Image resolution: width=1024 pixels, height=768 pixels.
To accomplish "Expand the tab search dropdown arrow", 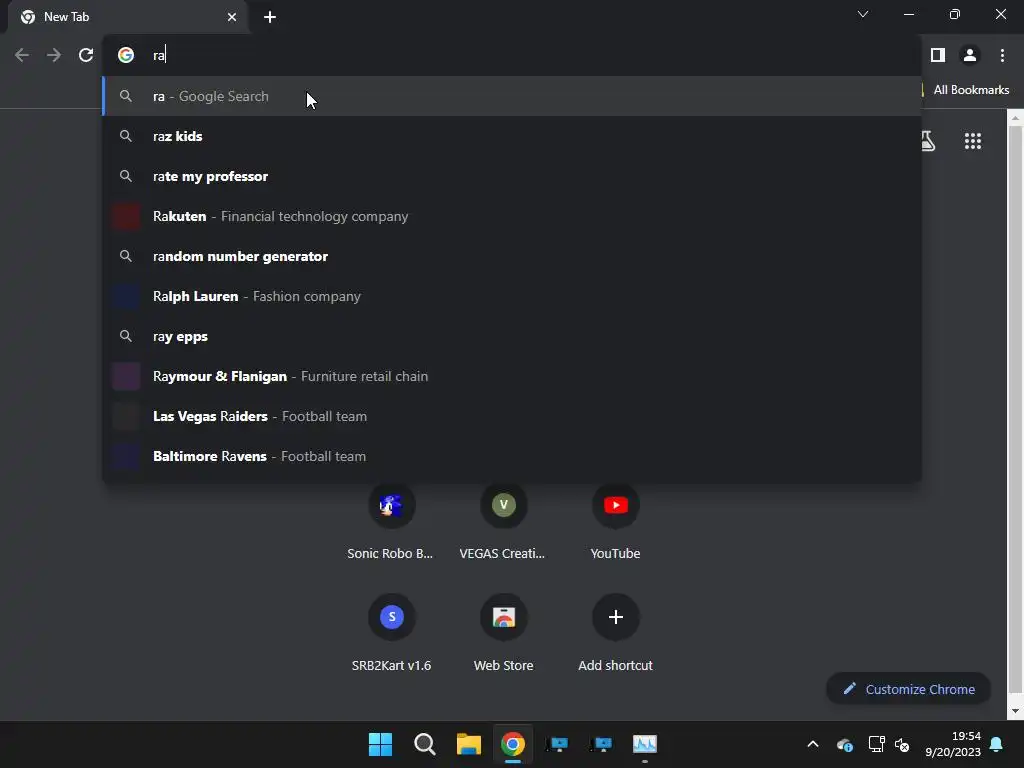I will 863,14.
